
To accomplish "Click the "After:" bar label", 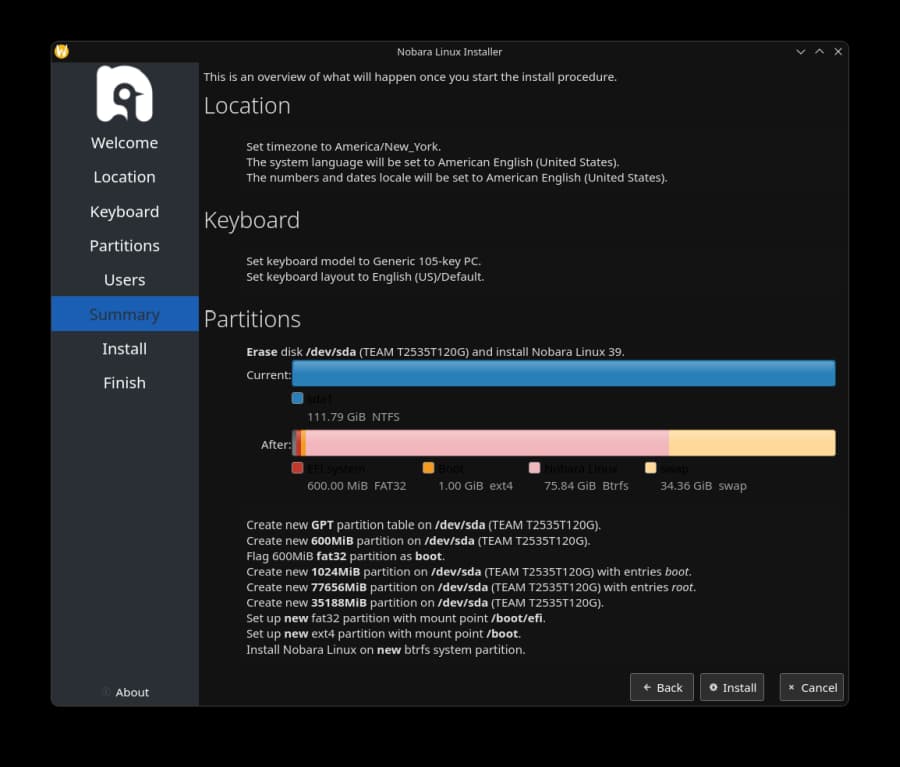I will (276, 444).
